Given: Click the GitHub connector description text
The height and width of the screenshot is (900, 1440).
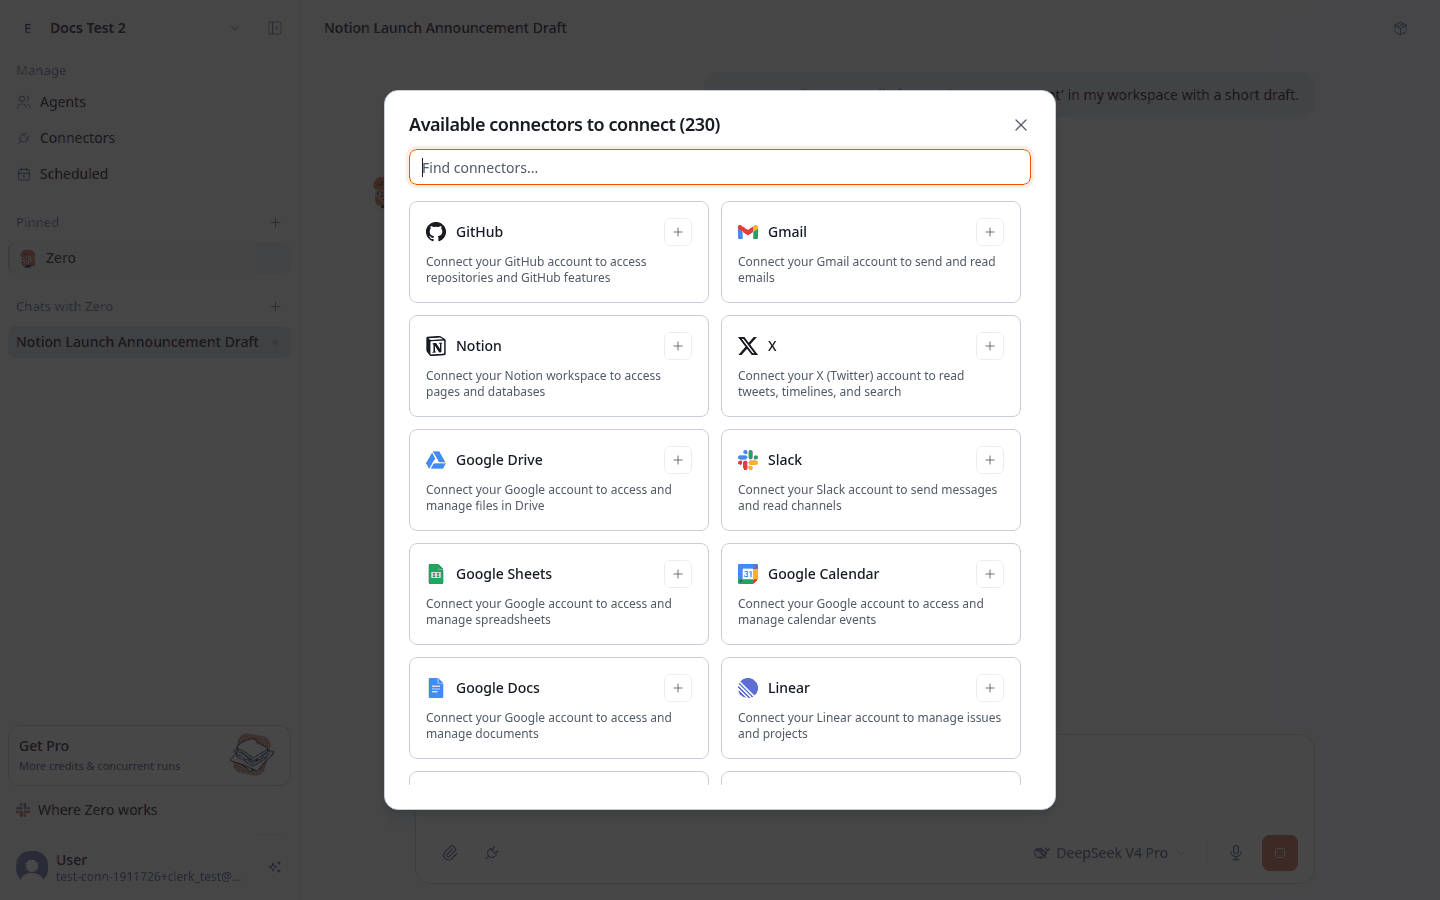Looking at the screenshot, I should [536, 270].
